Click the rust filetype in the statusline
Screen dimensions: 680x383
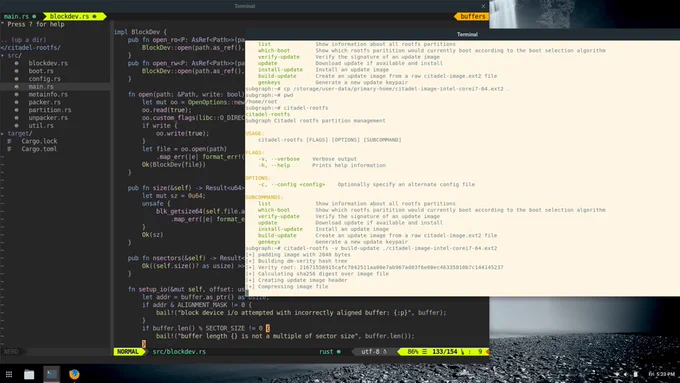click(326, 352)
